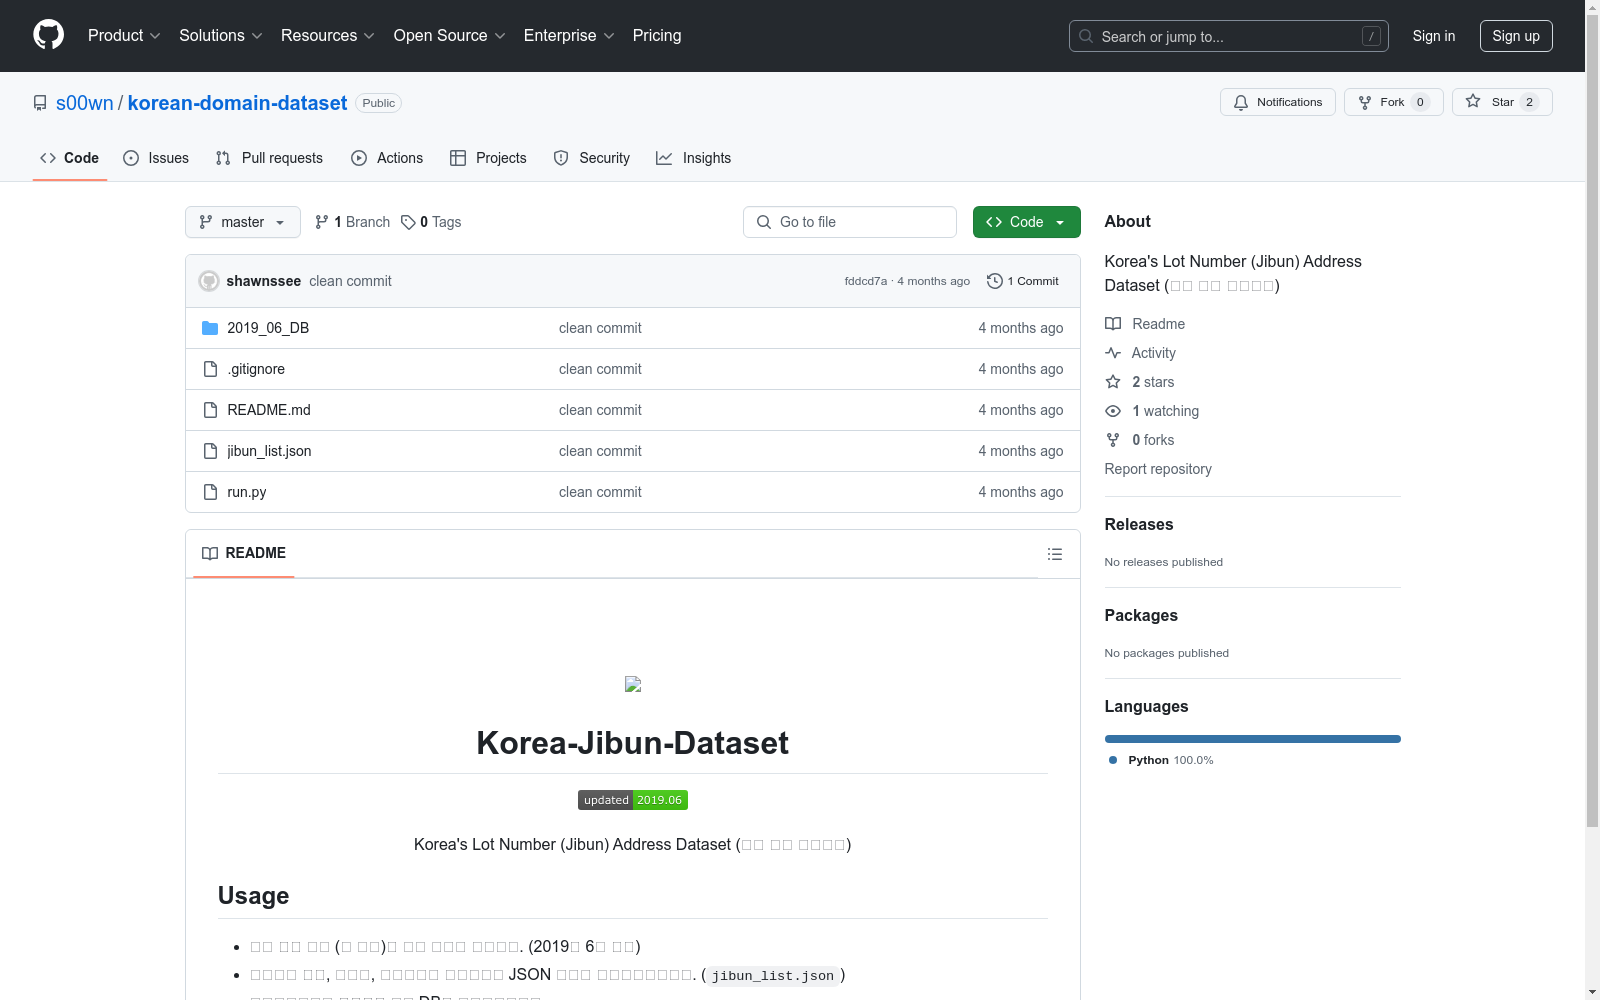The width and height of the screenshot is (1600, 1000).
Task: Open the Pricing link
Action: pyautogui.click(x=657, y=36)
